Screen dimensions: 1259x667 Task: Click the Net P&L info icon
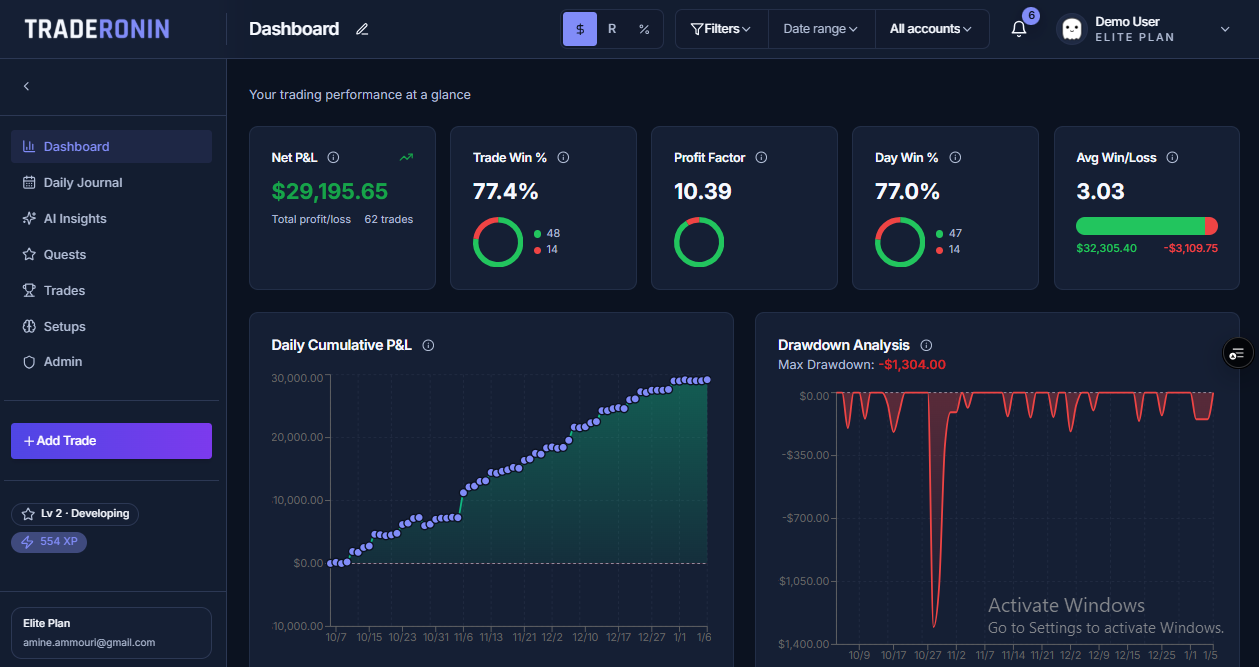tap(334, 157)
